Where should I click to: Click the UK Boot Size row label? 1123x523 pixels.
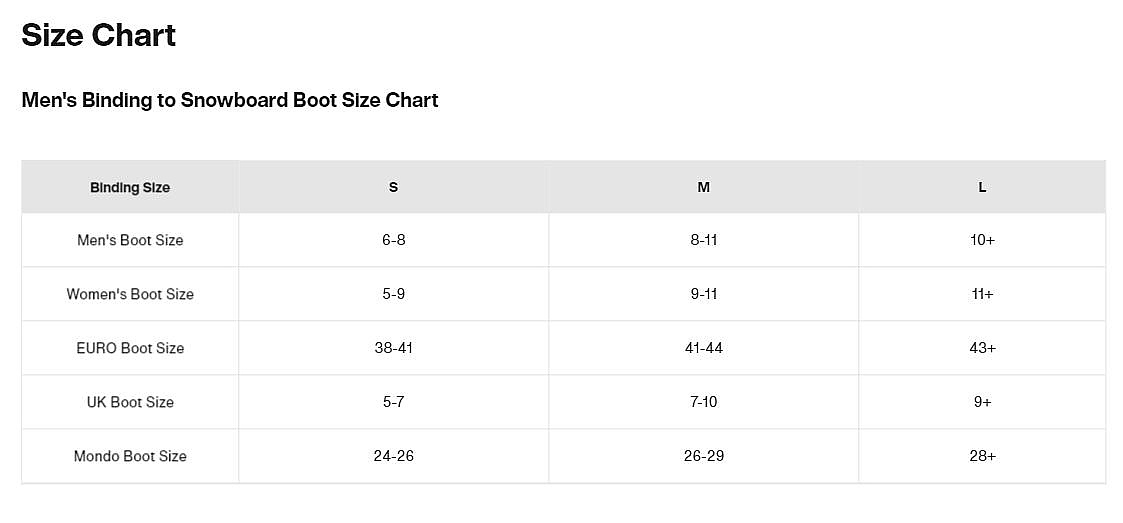[x=130, y=402]
